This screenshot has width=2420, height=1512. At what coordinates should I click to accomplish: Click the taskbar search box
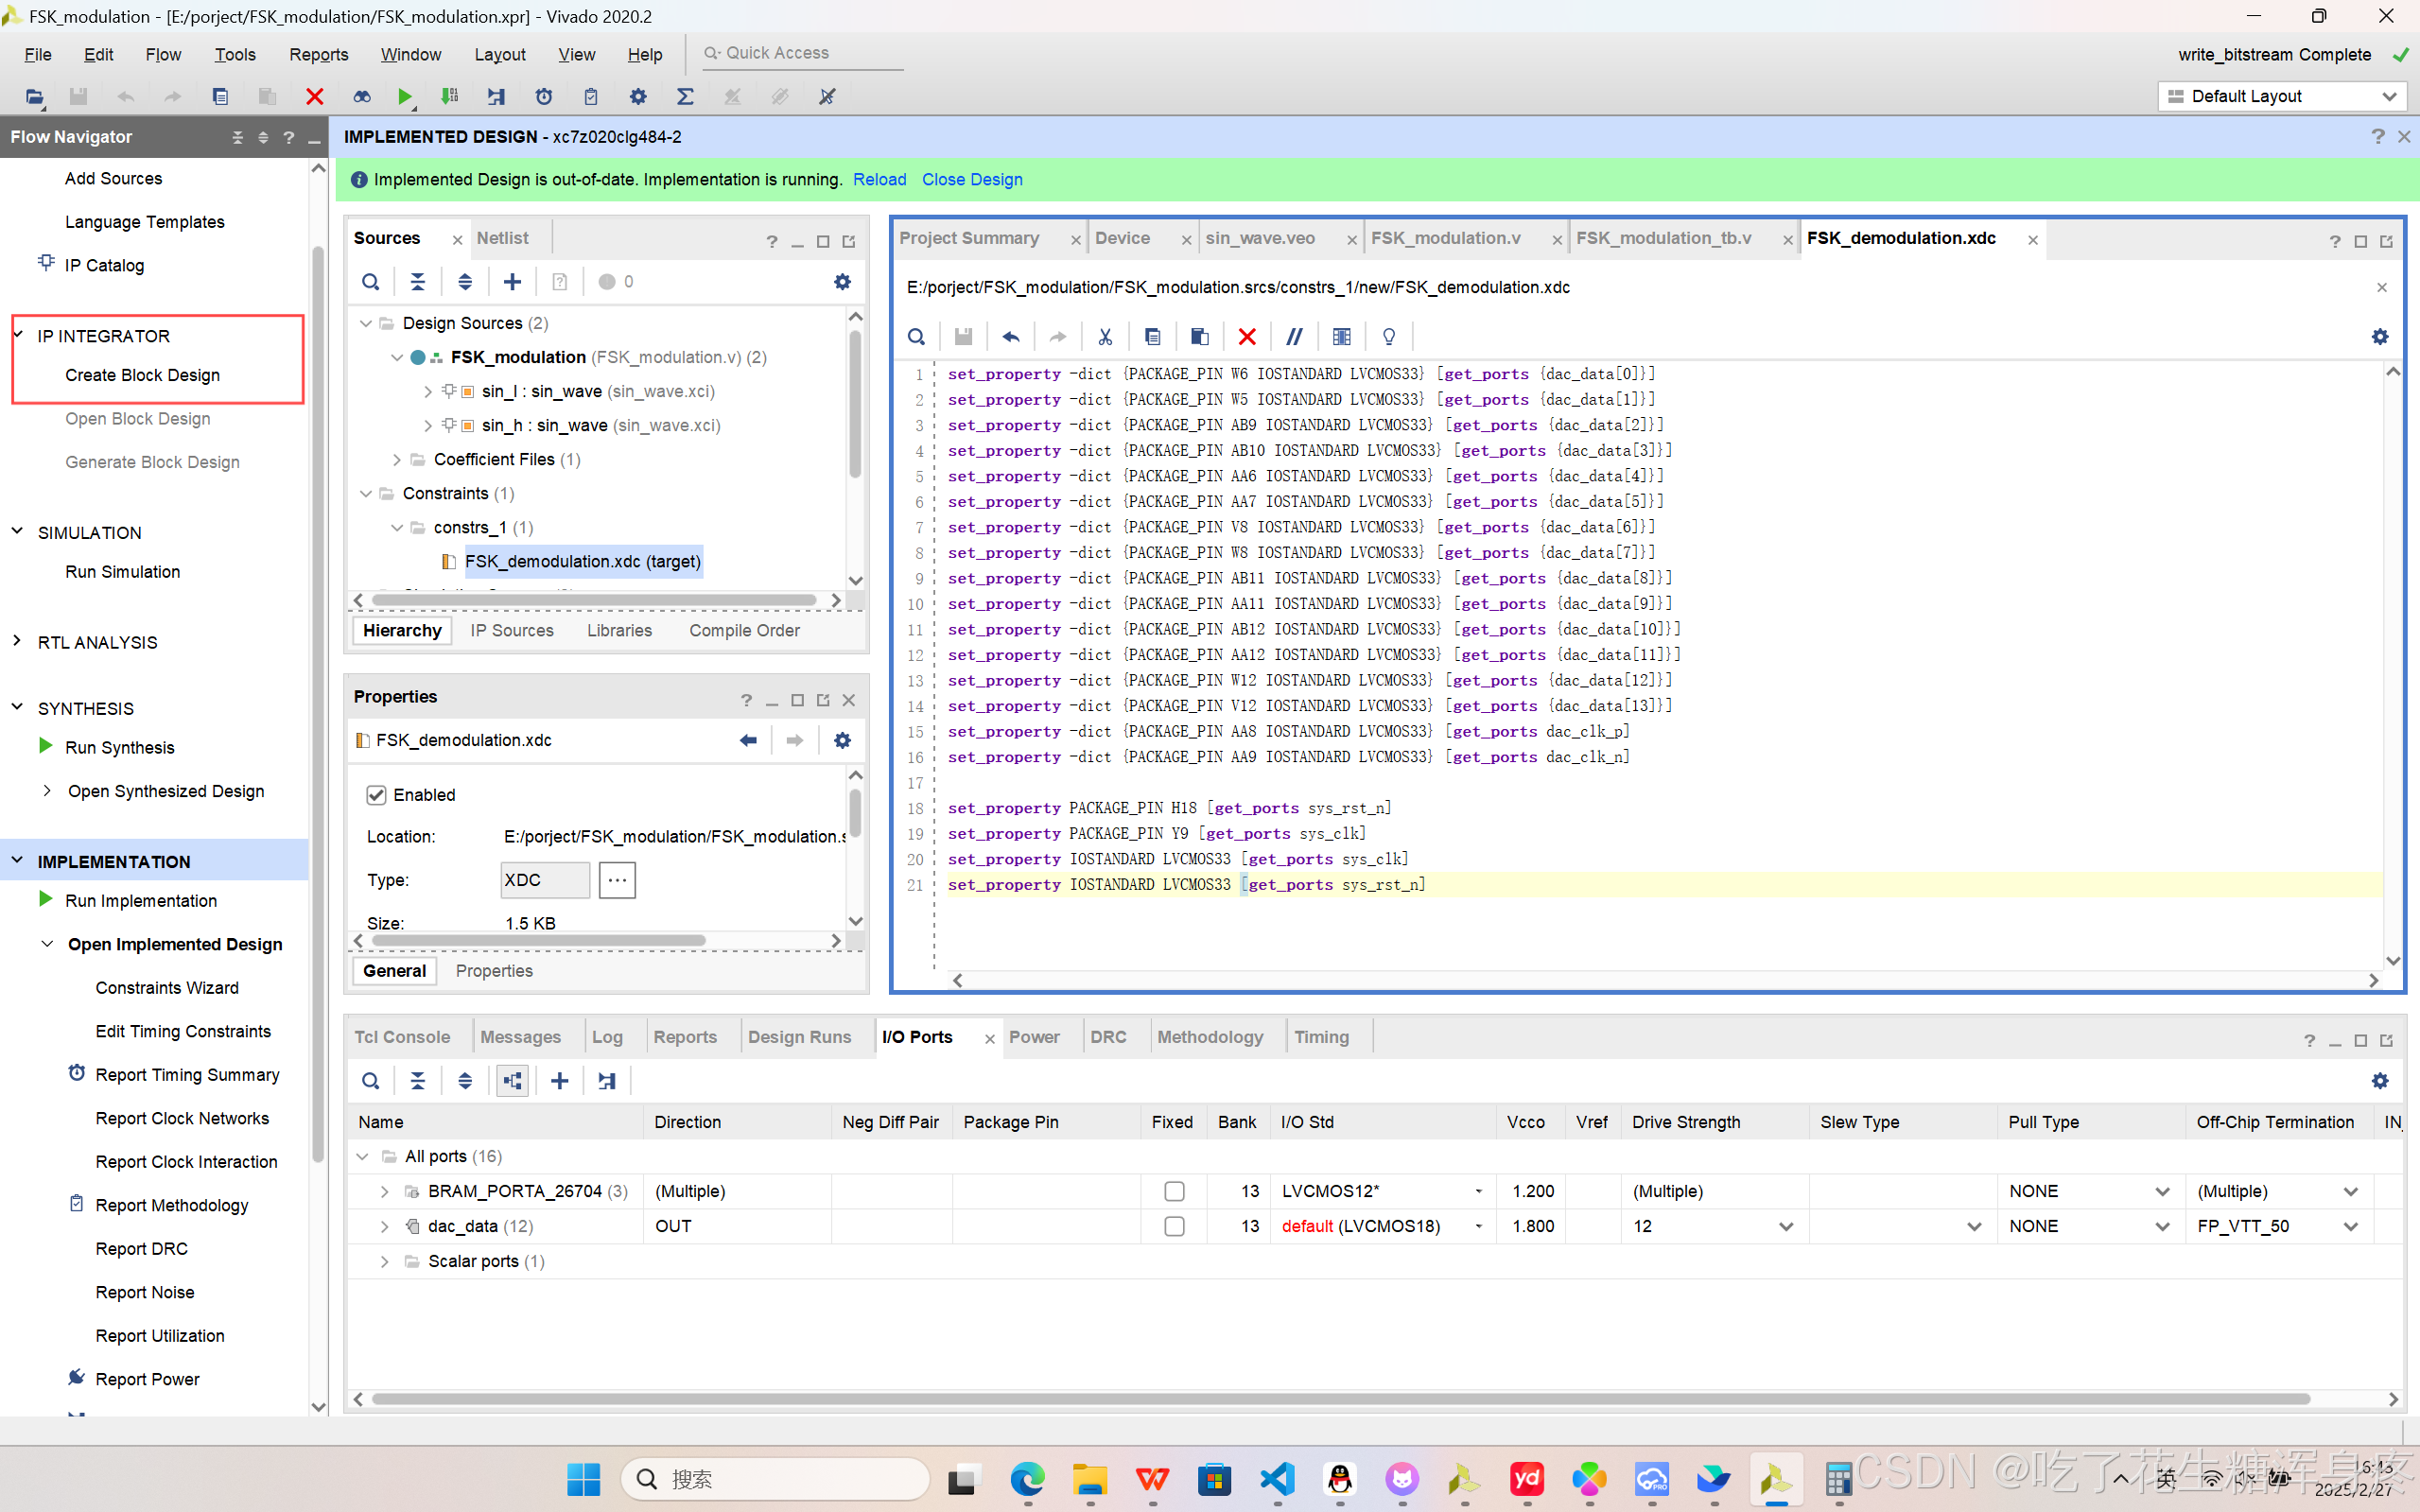[x=776, y=1479]
